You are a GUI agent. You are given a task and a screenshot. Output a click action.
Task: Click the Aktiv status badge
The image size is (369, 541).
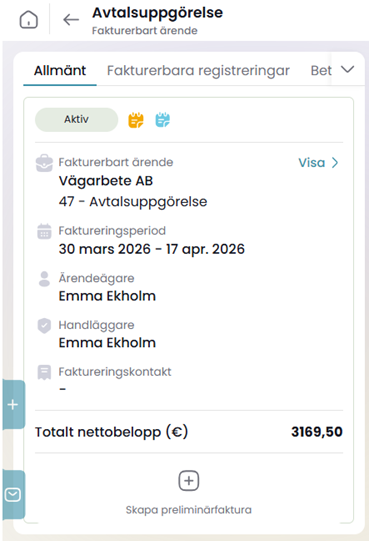(76, 119)
